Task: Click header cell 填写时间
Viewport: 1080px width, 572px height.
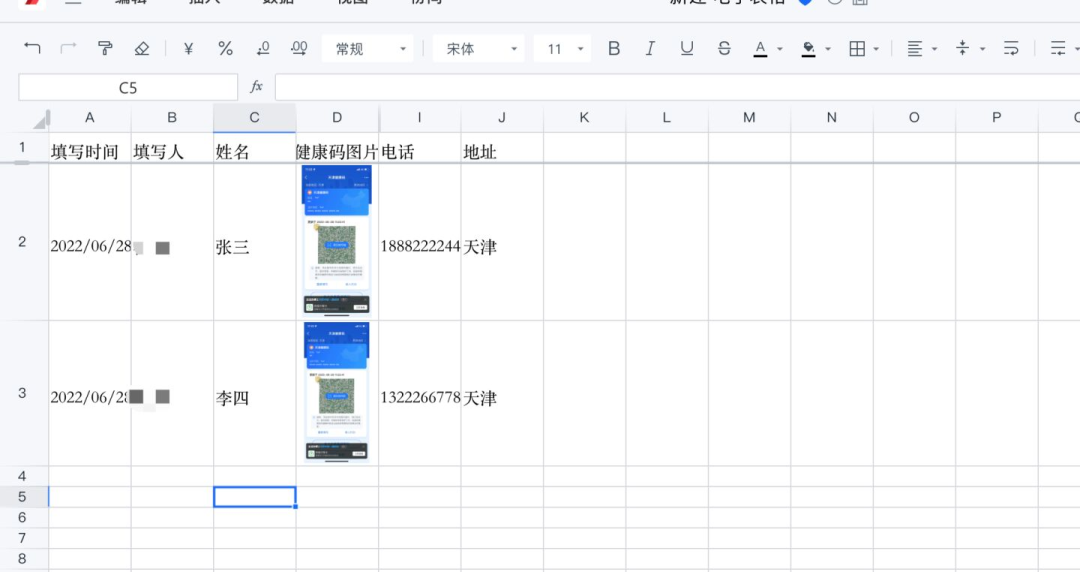Action: point(90,149)
